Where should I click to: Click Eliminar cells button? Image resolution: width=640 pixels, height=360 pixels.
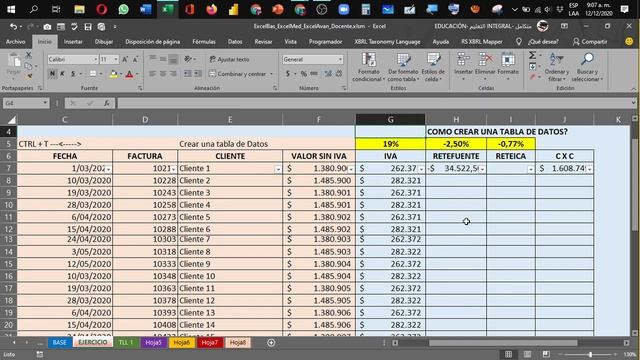click(485, 66)
